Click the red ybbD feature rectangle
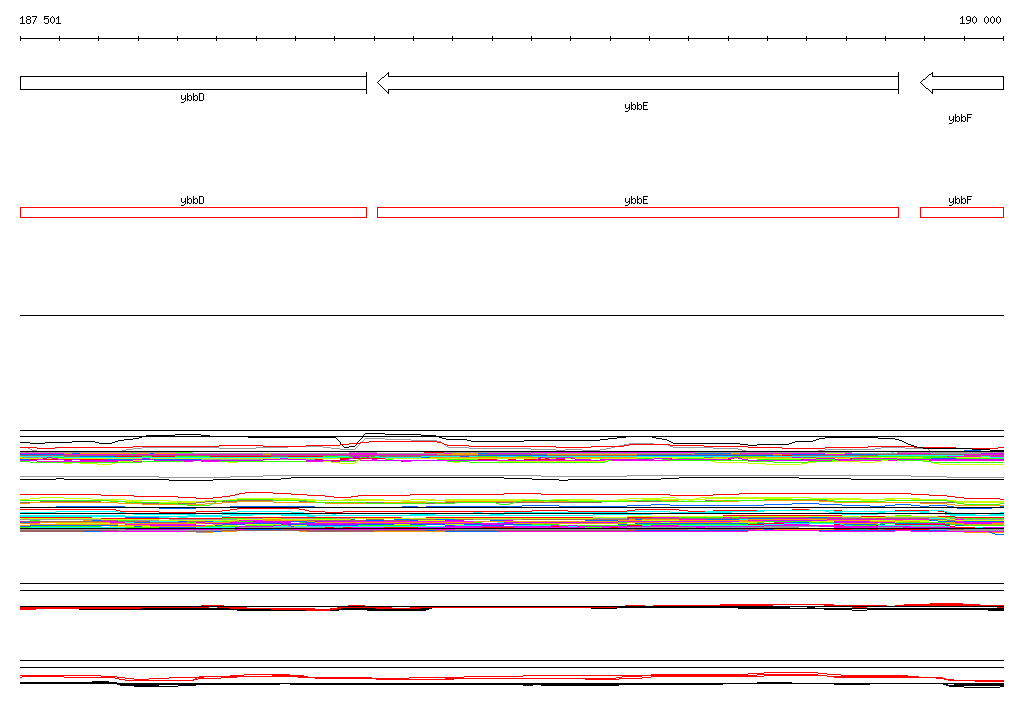The height and width of the screenshot is (714, 1024). [193, 212]
